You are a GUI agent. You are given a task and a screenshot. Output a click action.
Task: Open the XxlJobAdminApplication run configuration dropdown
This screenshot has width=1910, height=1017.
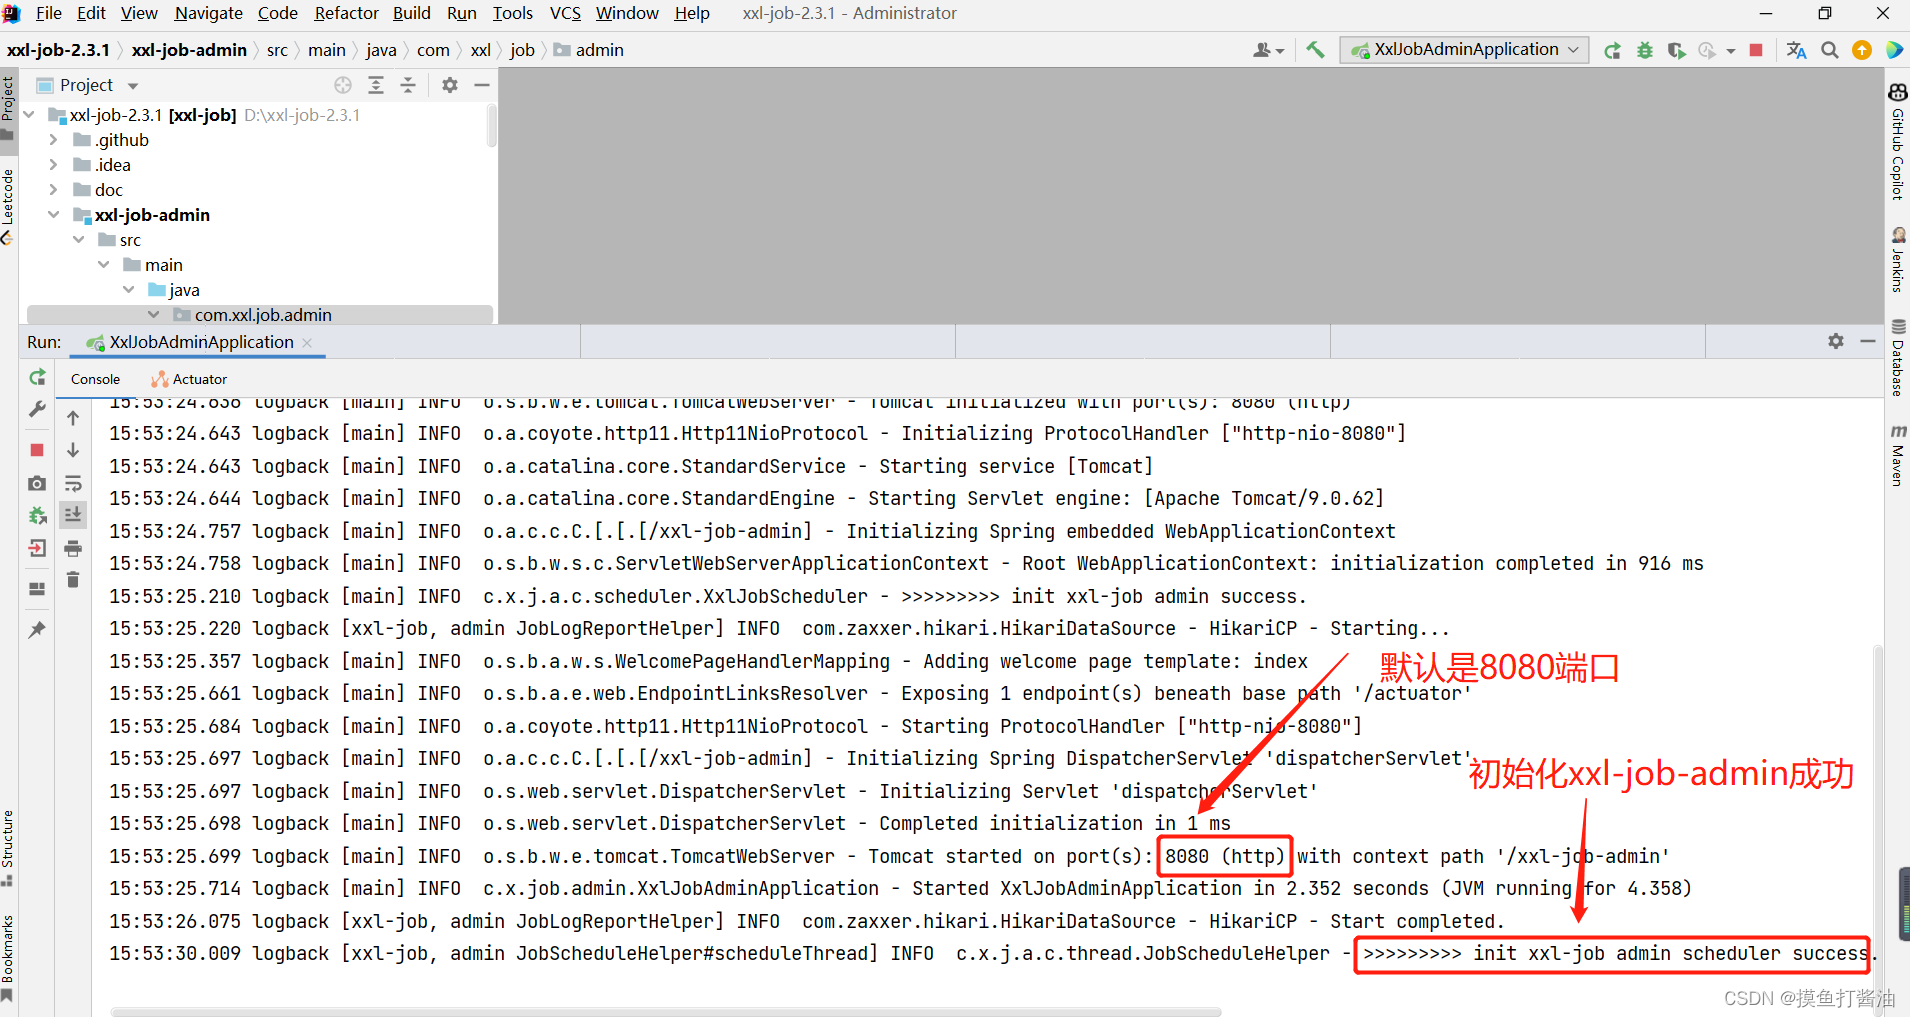point(1464,50)
